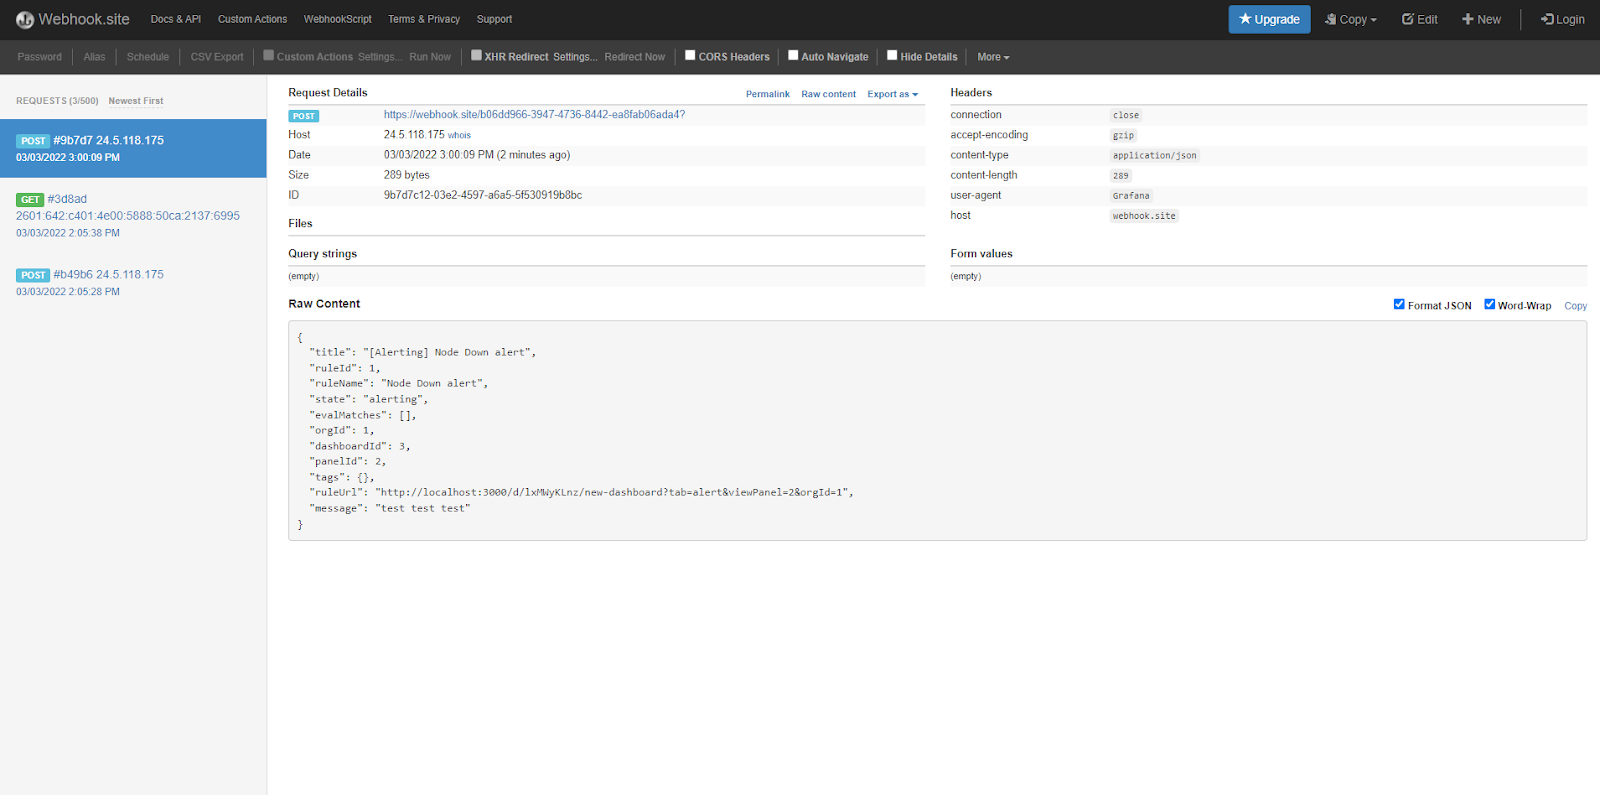Open the Docs & API menu

[x=176, y=19]
